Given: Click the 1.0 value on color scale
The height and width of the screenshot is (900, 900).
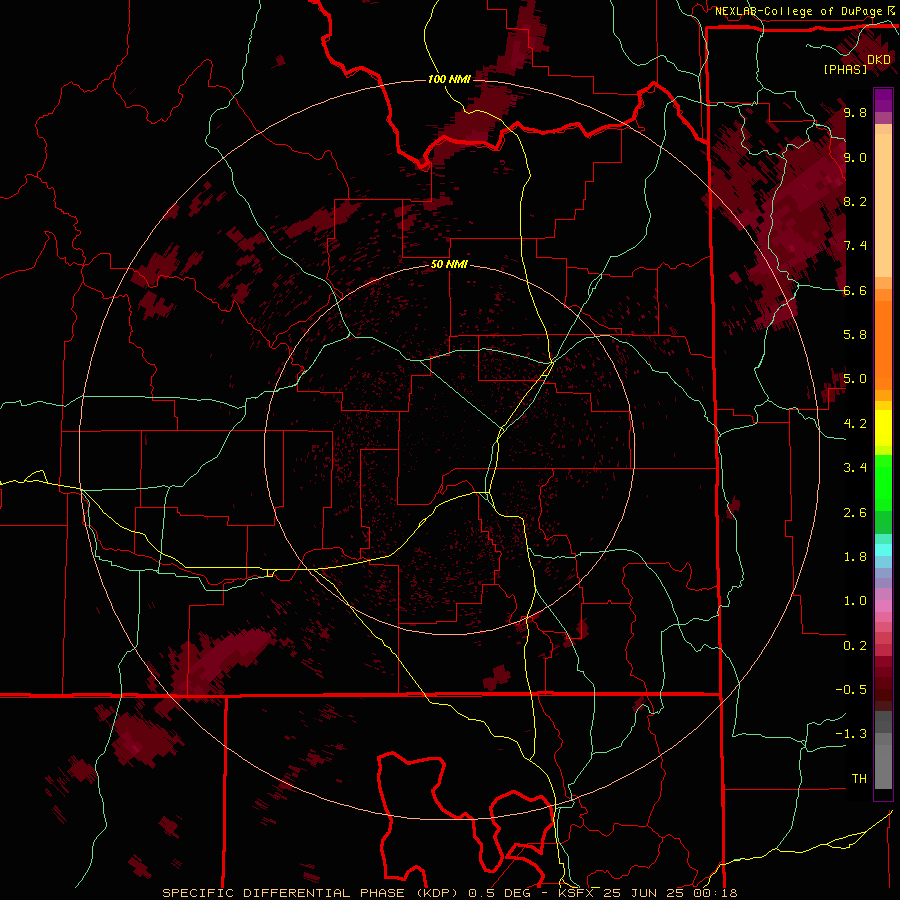Looking at the screenshot, I should [855, 601].
